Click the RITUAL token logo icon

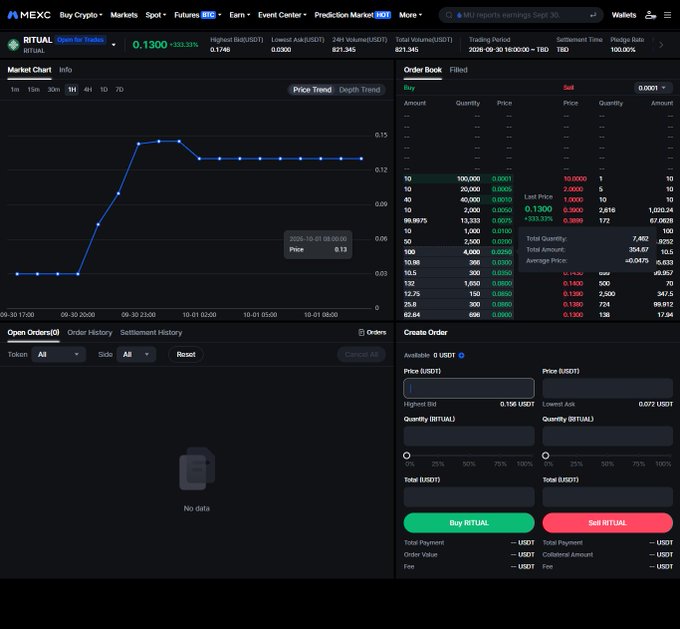click(x=13, y=45)
